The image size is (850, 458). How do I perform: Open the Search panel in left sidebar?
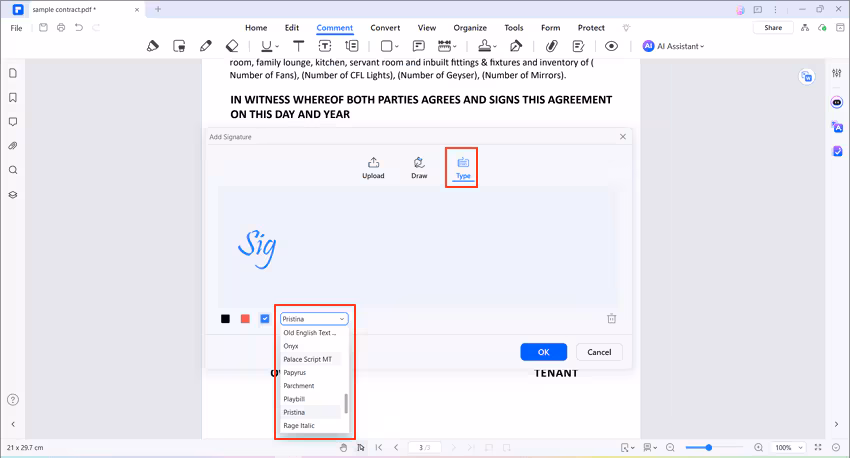[13, 170]
